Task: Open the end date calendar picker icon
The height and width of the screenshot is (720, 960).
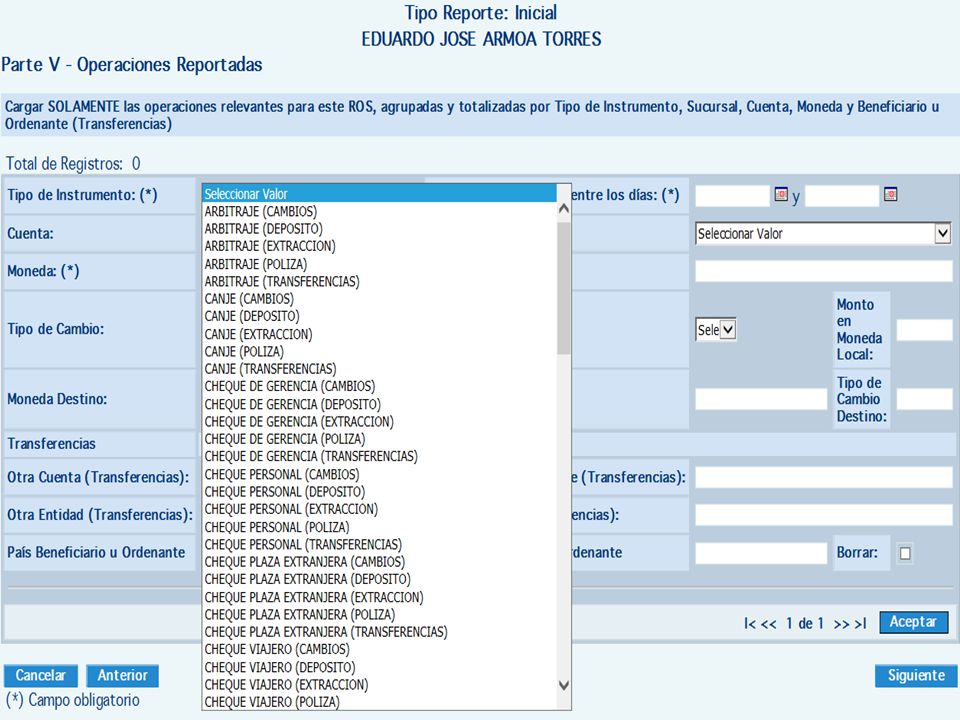Action: (x=891, y=195)
